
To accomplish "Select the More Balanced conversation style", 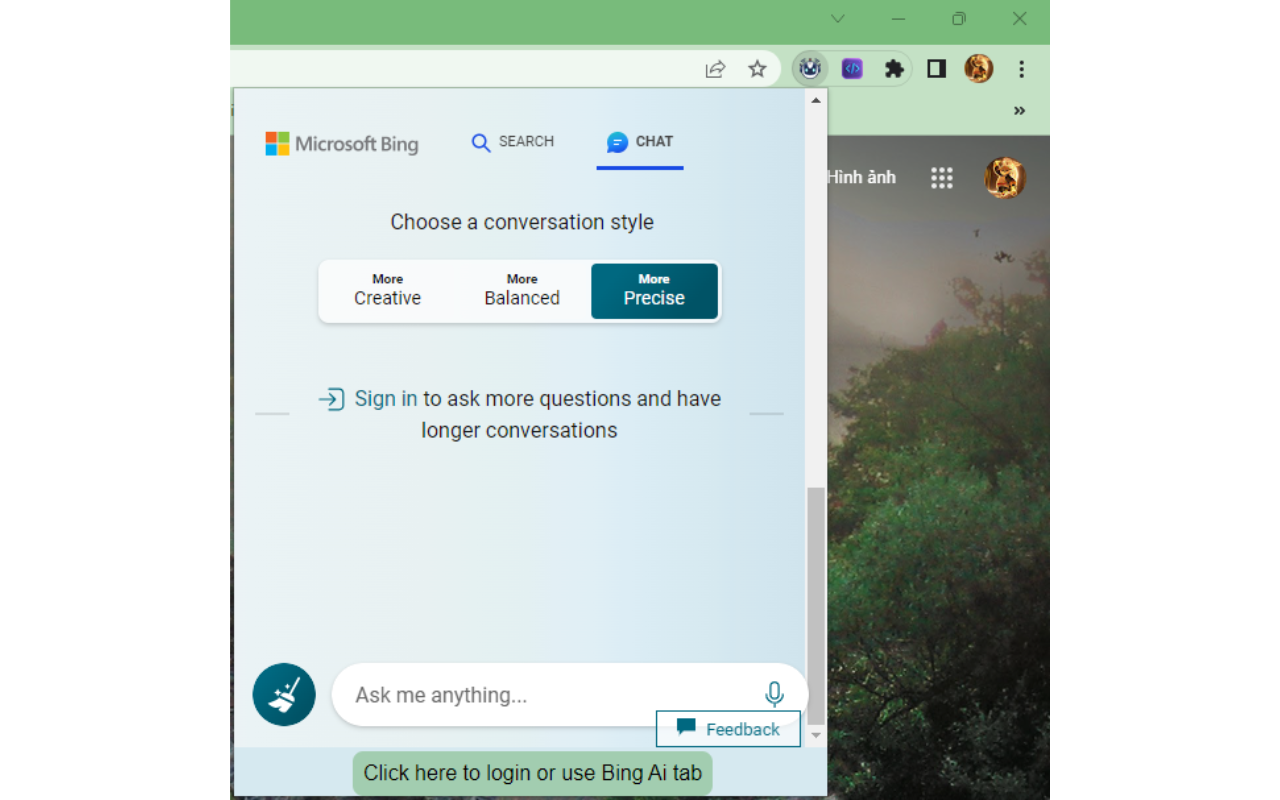I will (x=522, y=291).
